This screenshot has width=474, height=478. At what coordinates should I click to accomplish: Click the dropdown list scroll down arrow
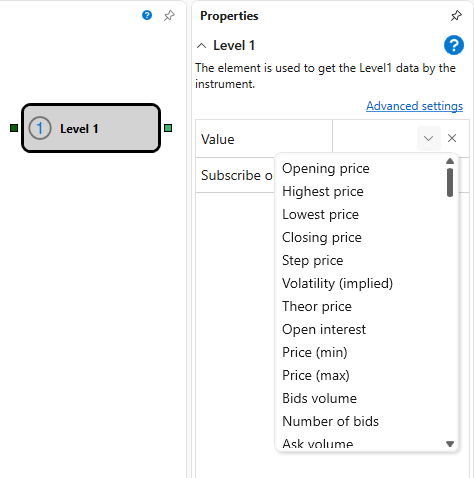click(x=450, y=444)
